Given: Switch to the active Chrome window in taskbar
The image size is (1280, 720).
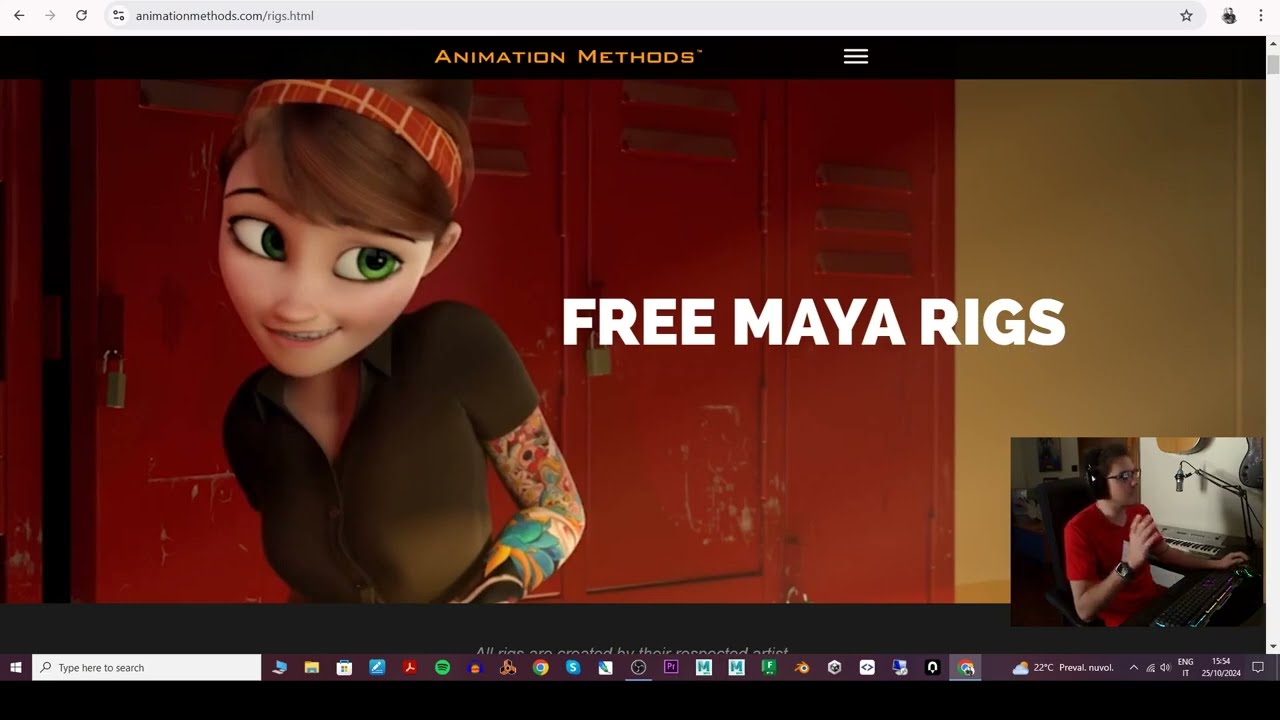Looking at the screenshot, I should click(966, 667).
